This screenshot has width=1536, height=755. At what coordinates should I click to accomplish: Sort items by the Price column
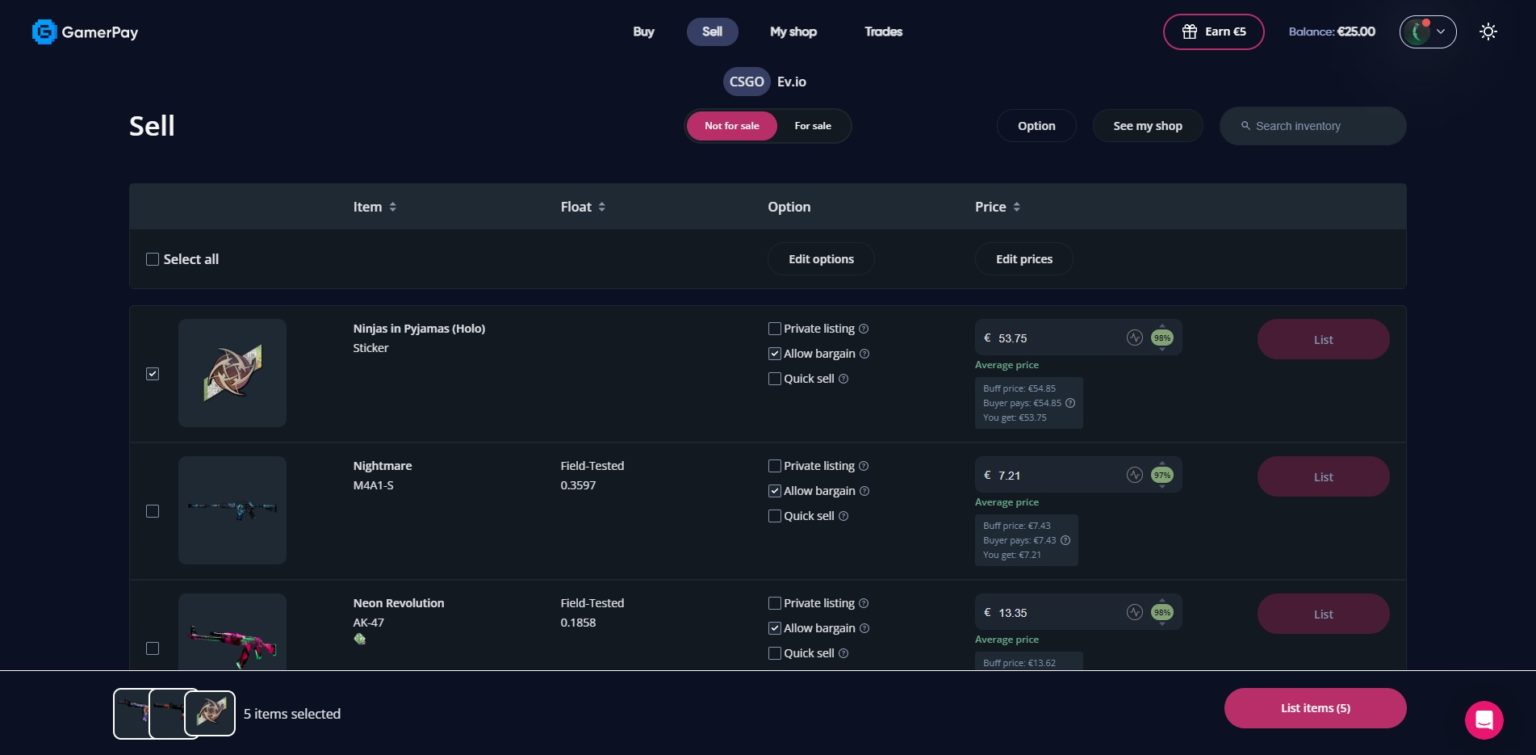tap(1014, 207)
